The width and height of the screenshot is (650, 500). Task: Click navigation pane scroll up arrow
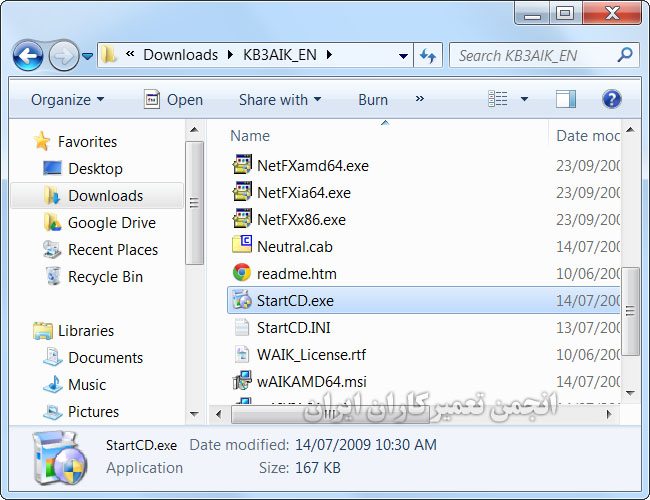coord(194,130)
